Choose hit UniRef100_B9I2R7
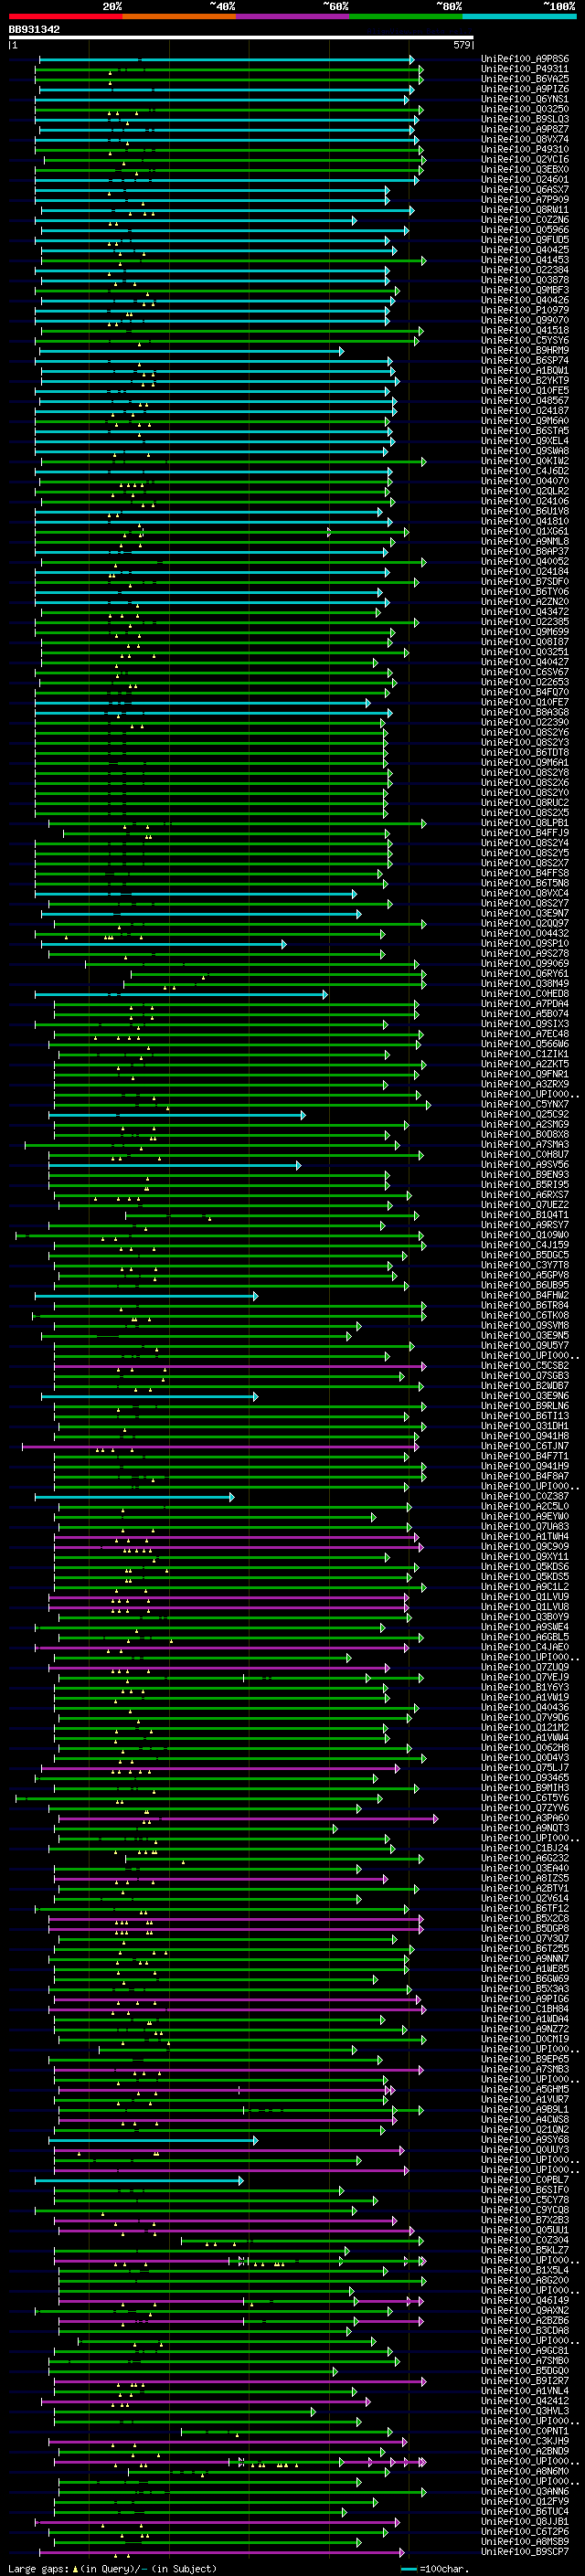Image resolution: width=585 pixels, height=2576 pixels. 525,2381
